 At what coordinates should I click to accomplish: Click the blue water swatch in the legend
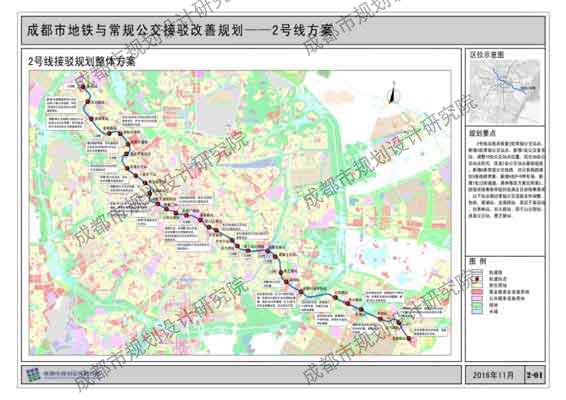click(477, 312)
